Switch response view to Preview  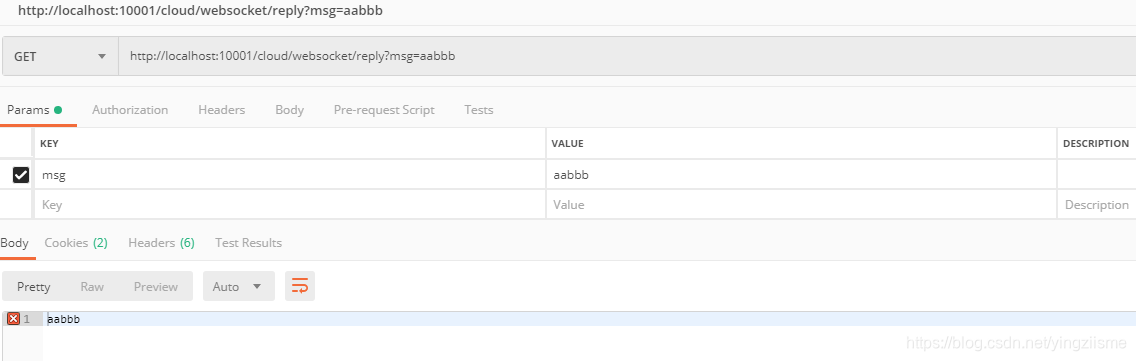(x=156, y=286)
